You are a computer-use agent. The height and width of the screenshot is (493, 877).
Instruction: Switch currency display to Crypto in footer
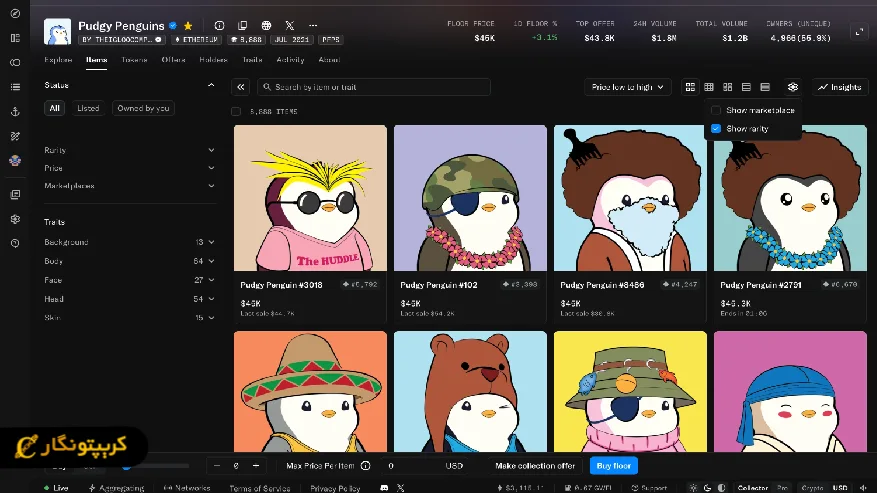[813, 488]
